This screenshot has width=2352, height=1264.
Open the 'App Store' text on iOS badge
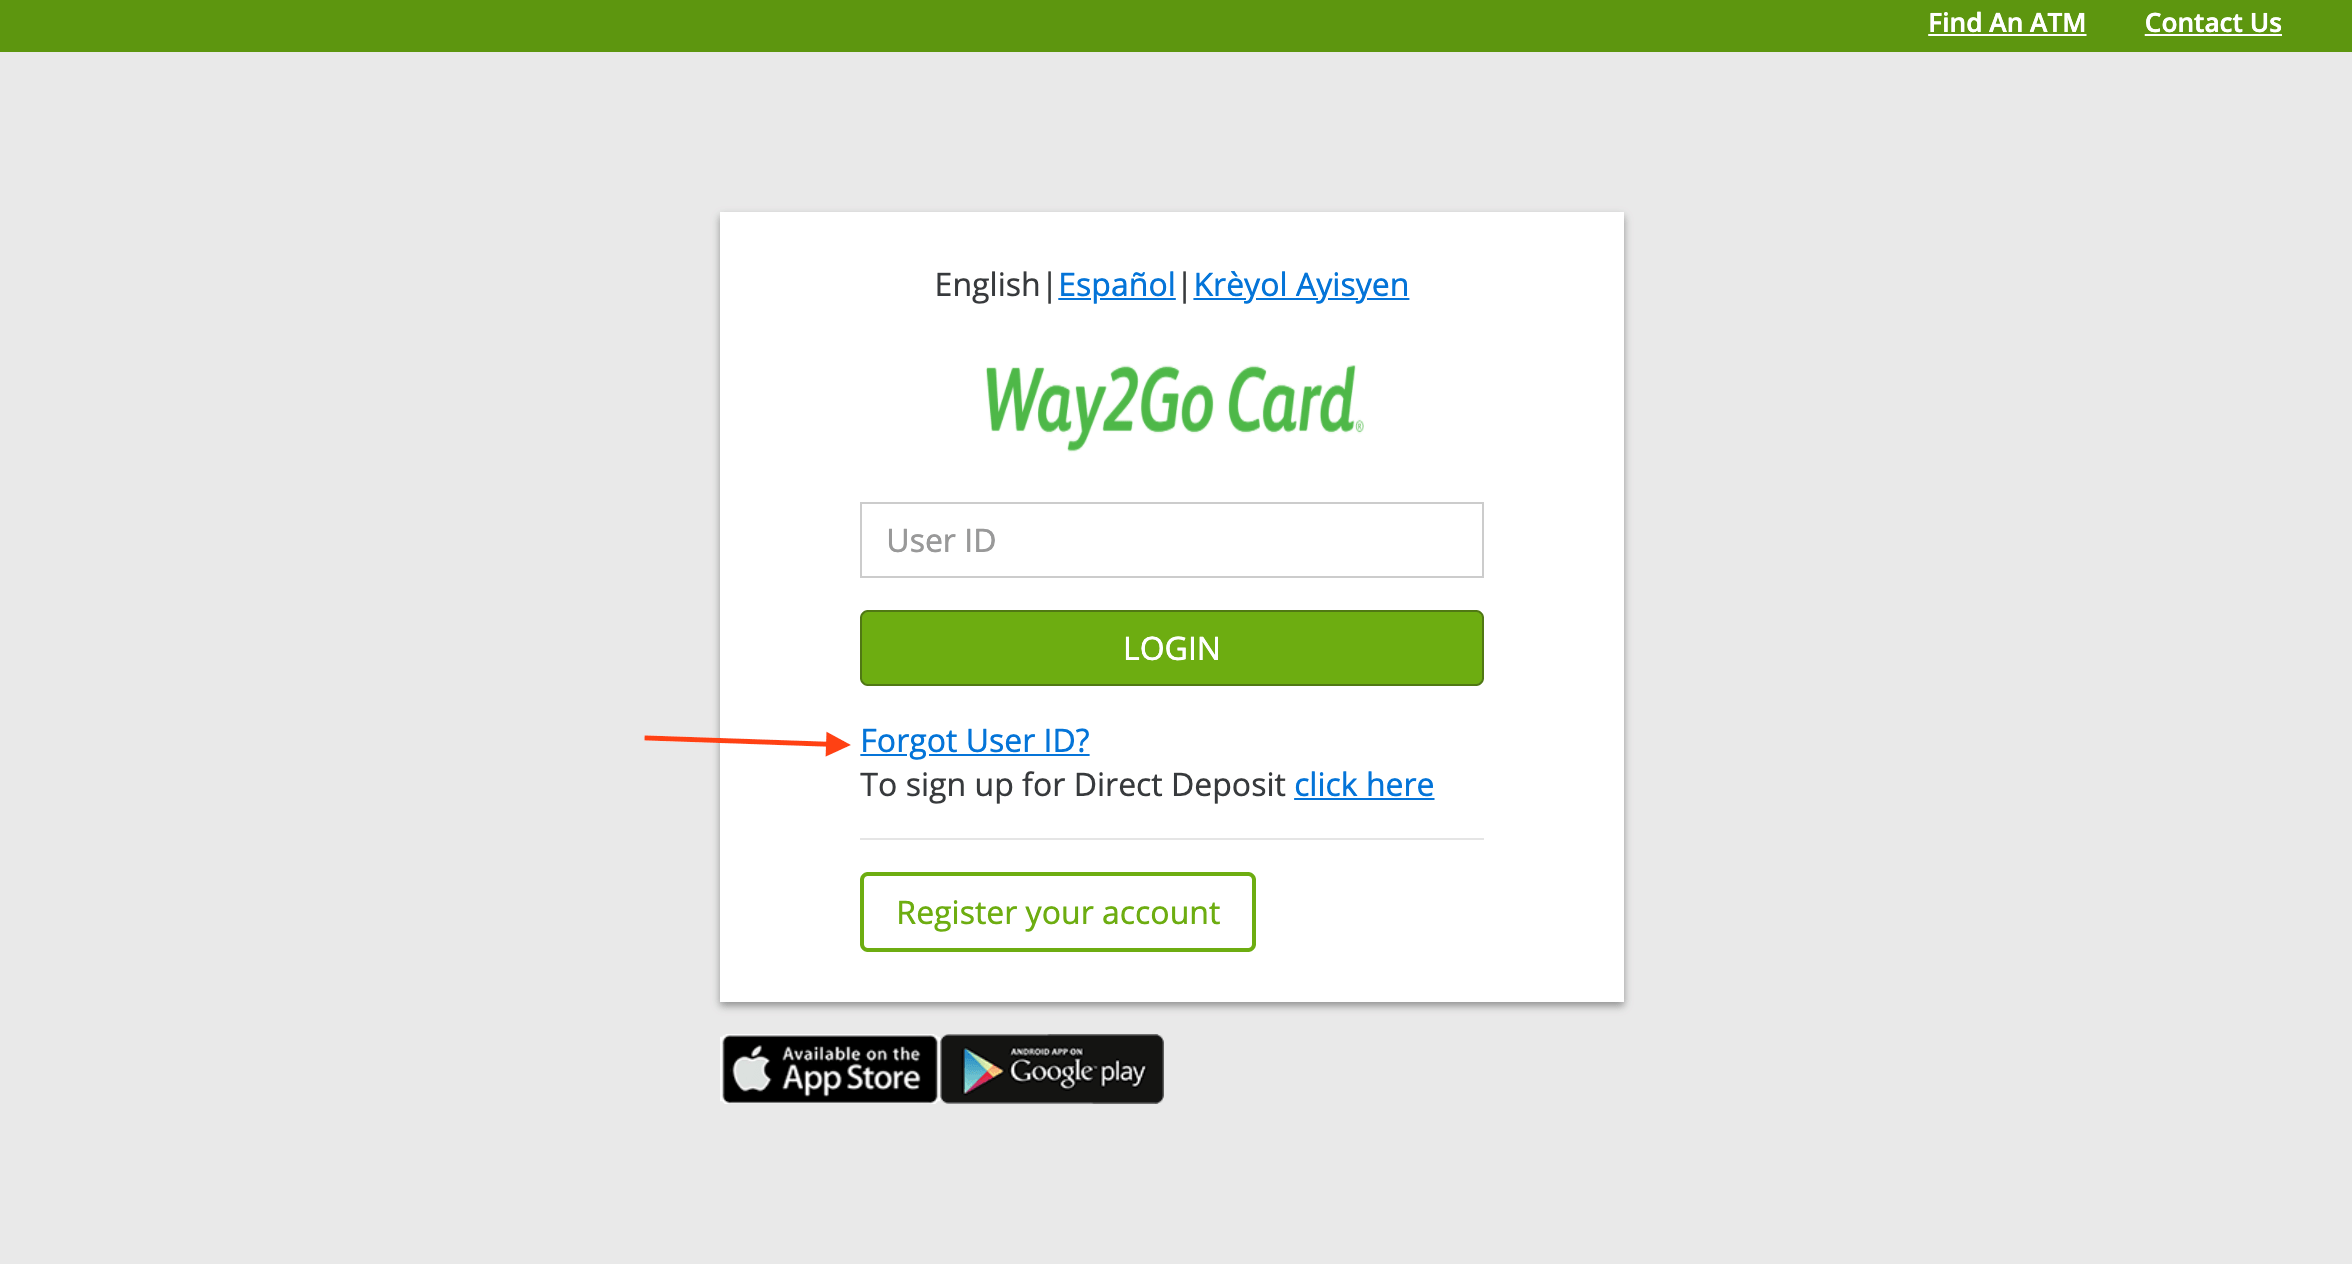pyautogui.click(x=851, y=1079)
